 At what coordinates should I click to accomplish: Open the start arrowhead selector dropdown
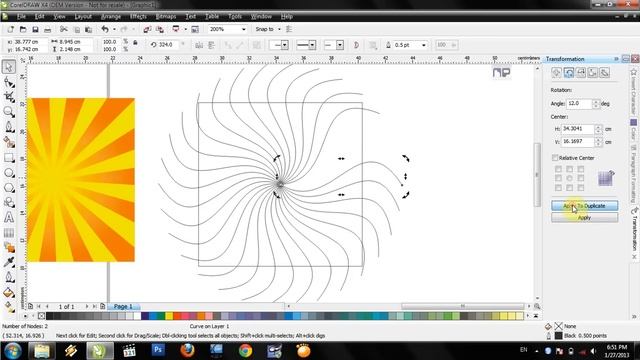(x=284, y=45)
